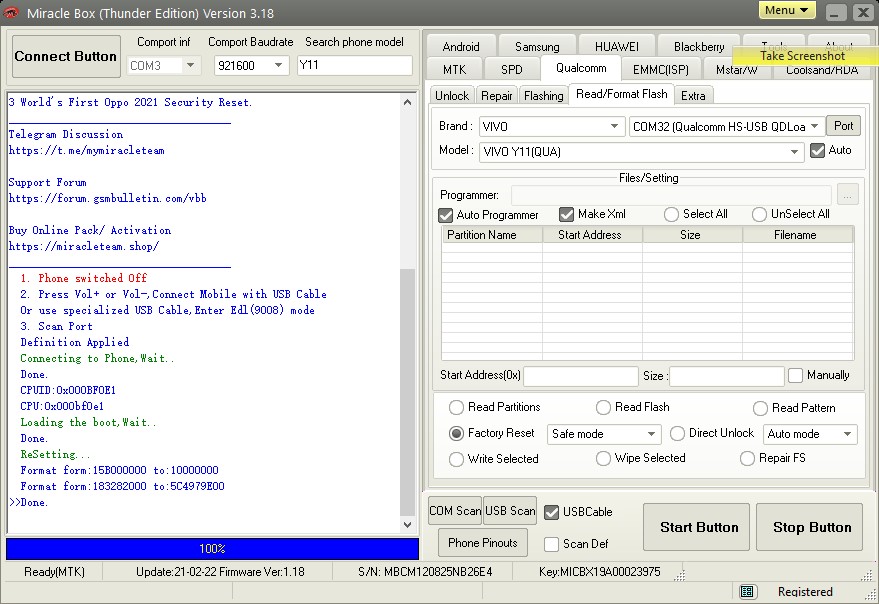
Task: Choose the UnSelect All radio button
Action: [759, 214]
